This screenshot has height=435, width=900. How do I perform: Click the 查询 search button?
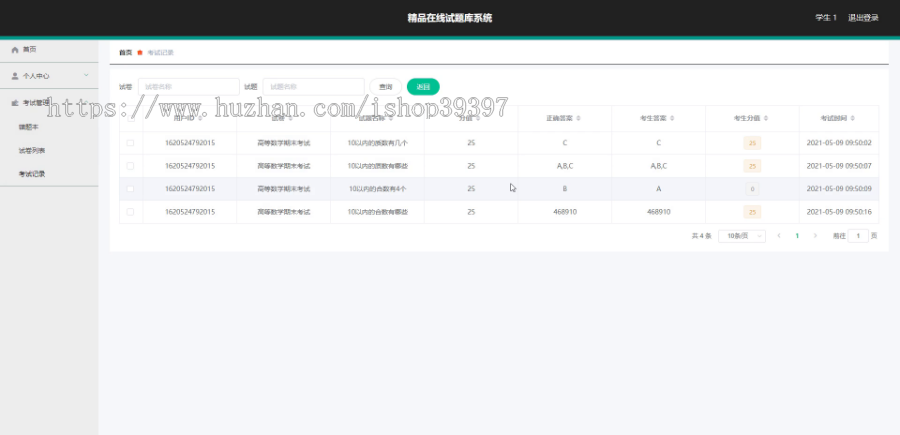click(386, 87)
